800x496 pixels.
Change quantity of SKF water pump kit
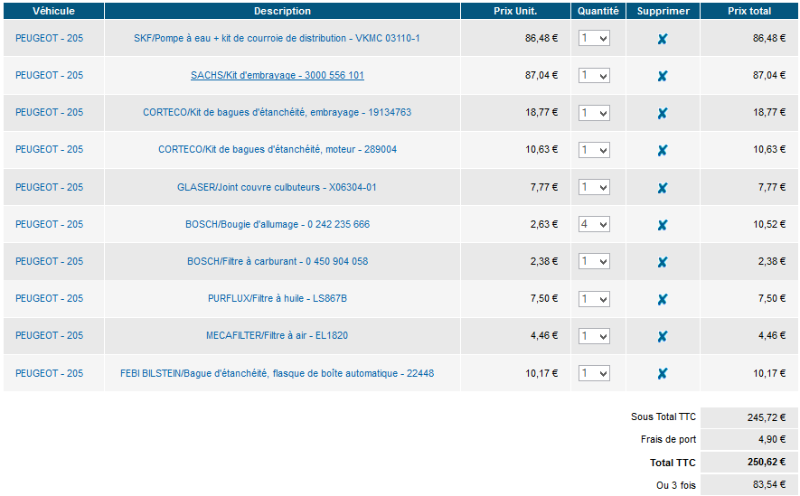[594, 38]
